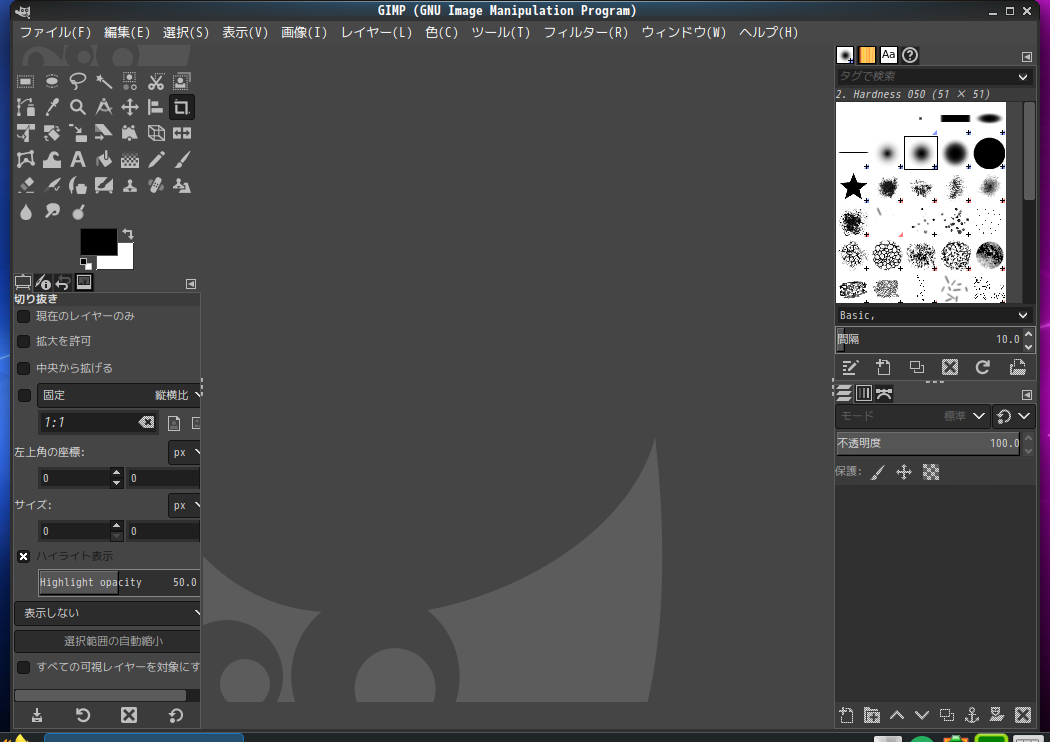Open the 表示しない guides dropdown
Screen dimensions: 1050x742
(107, 613)
